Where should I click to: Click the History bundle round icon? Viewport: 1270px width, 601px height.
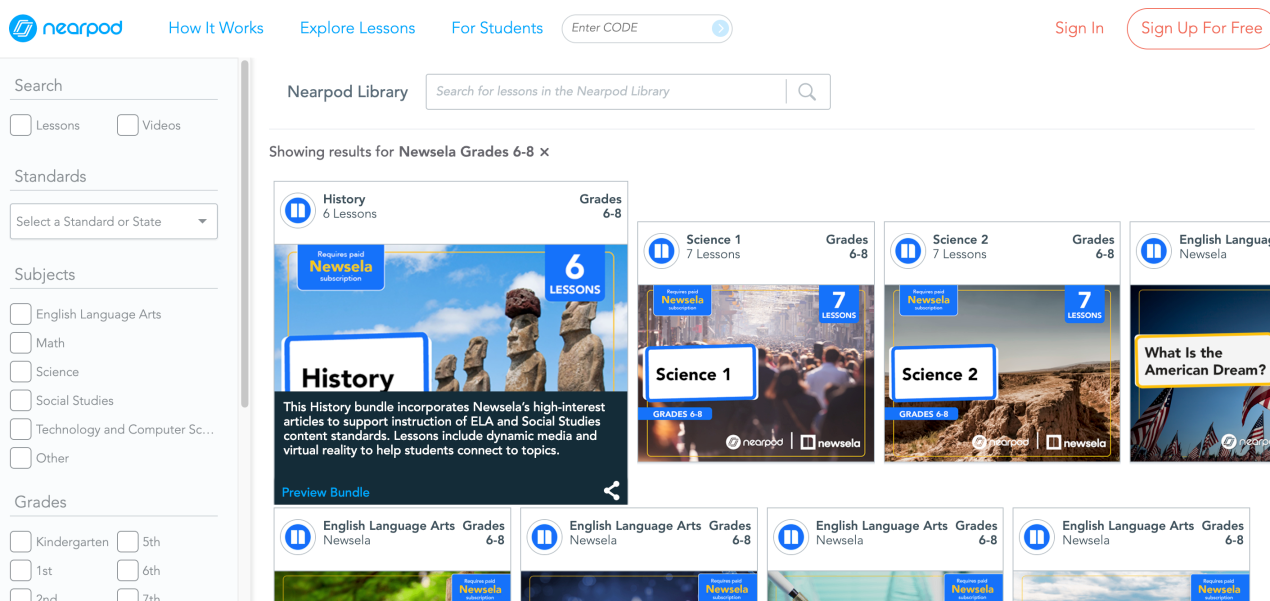pyautogui.click(x=297, y=210)
